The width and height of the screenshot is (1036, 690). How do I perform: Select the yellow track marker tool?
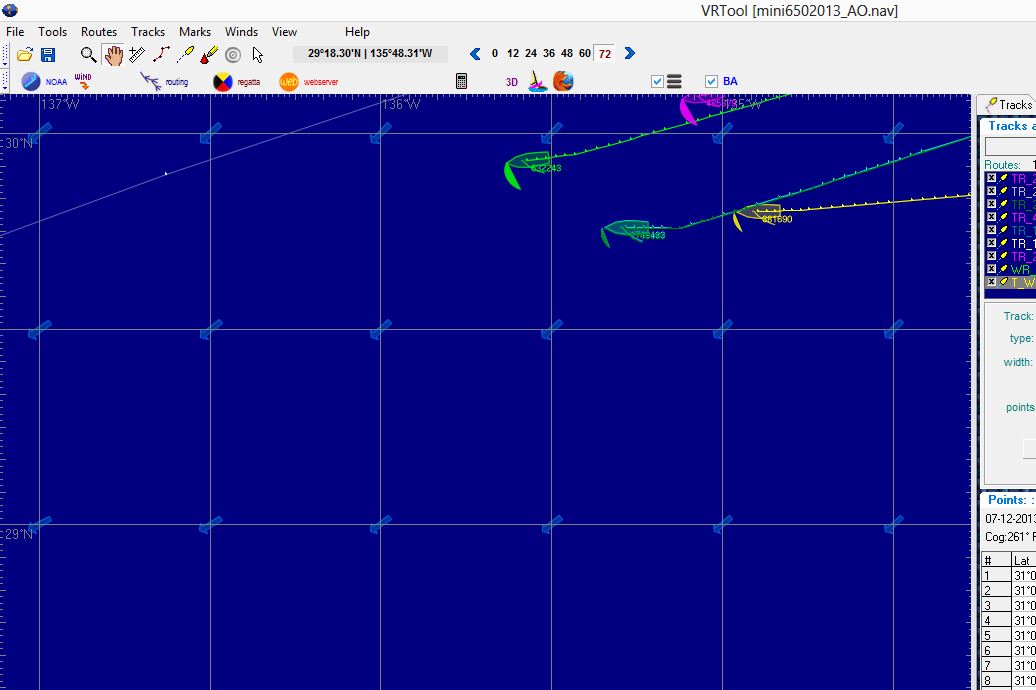point(185,55)
